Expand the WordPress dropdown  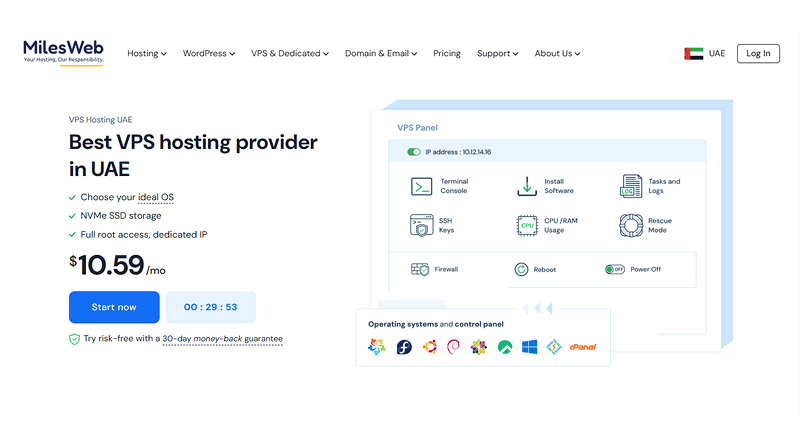pos(209,54)
